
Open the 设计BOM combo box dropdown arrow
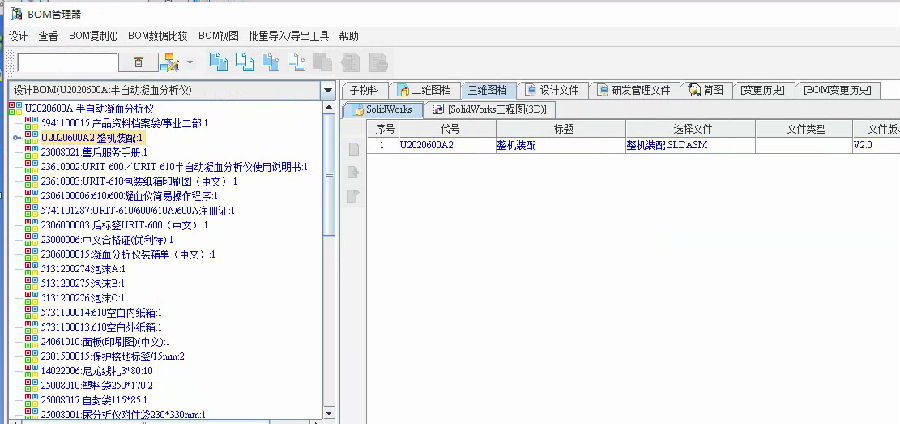328,91
